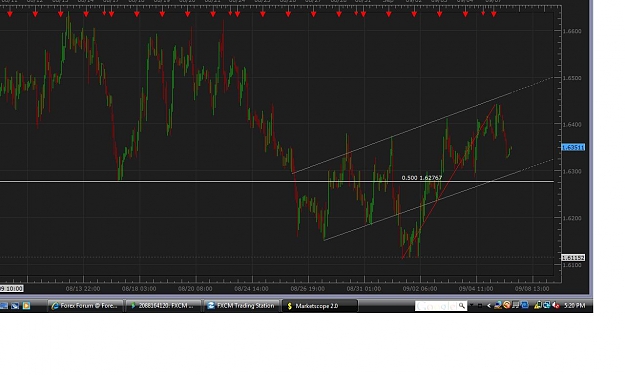The height and width of the screenshot is (375, 625).
Task: Click the 08/26 19:00 time axis label
Action: click(308, 289)
